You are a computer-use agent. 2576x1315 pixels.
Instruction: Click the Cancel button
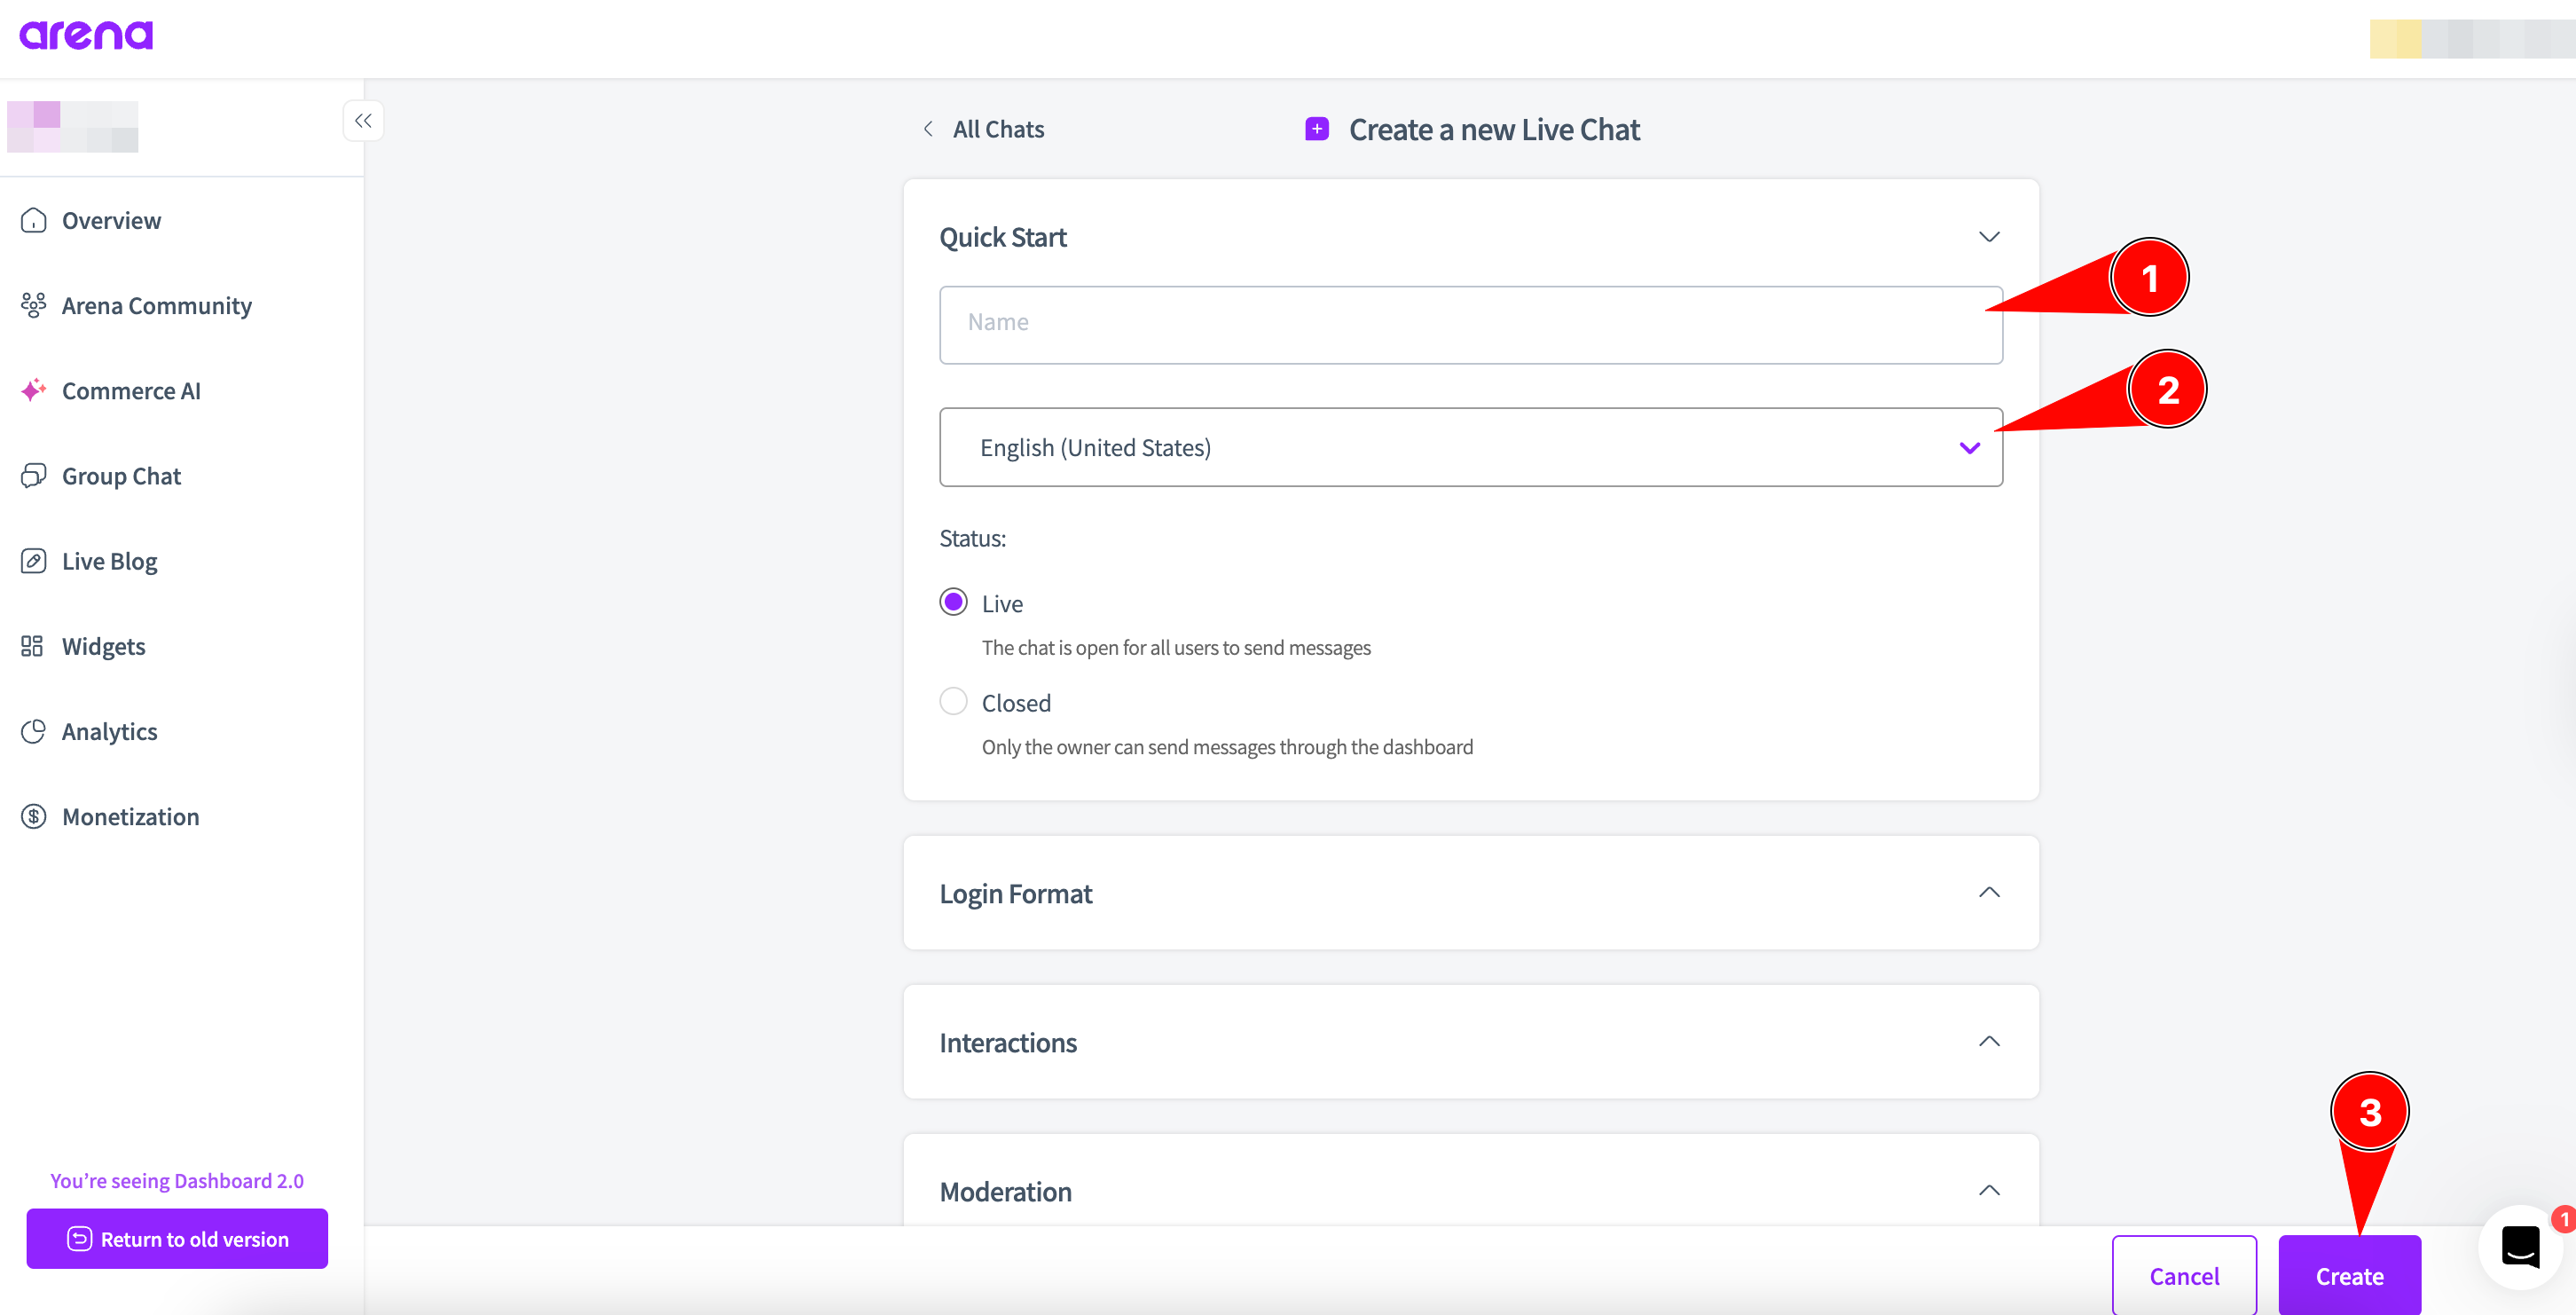(x=2183, y=1275)
